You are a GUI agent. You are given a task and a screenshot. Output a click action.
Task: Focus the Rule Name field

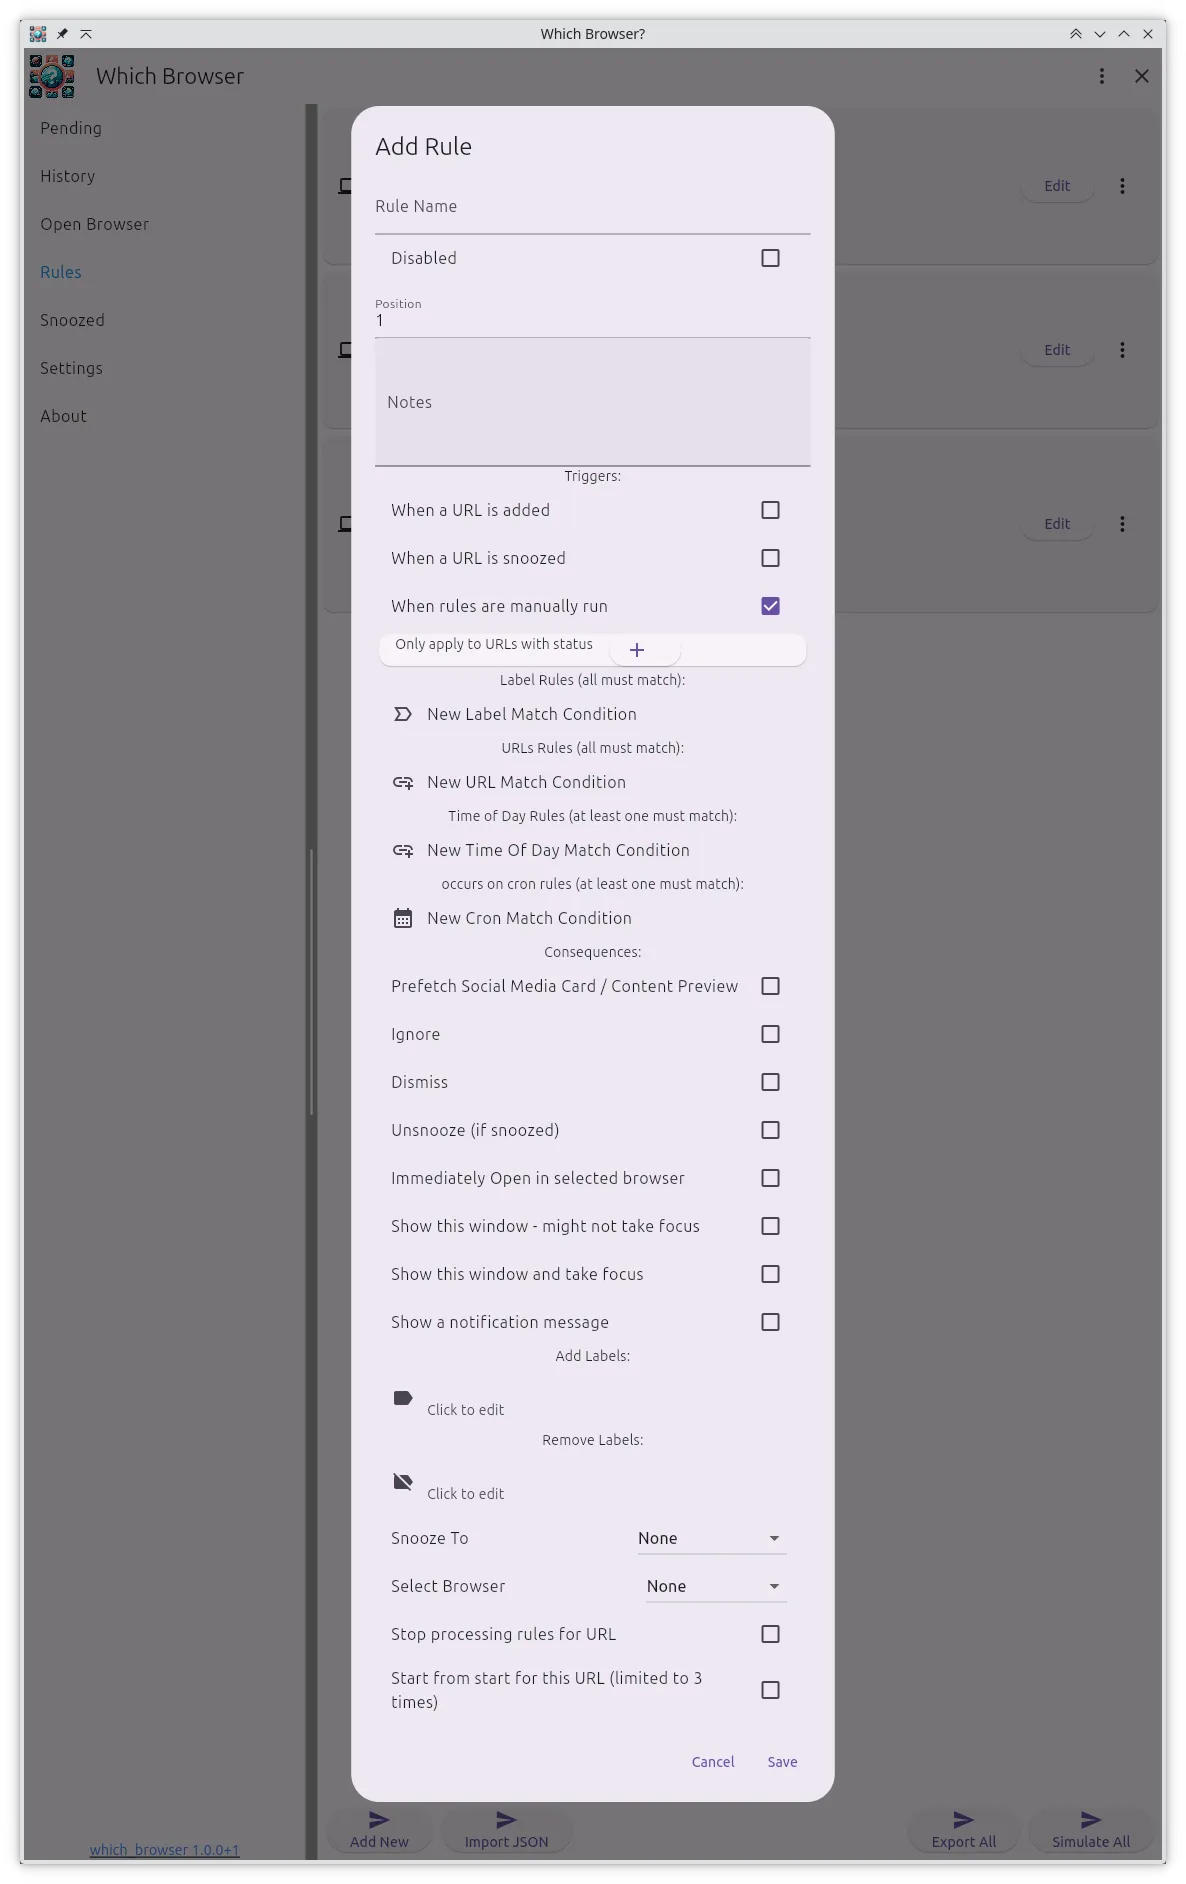[x=592, y=208]
